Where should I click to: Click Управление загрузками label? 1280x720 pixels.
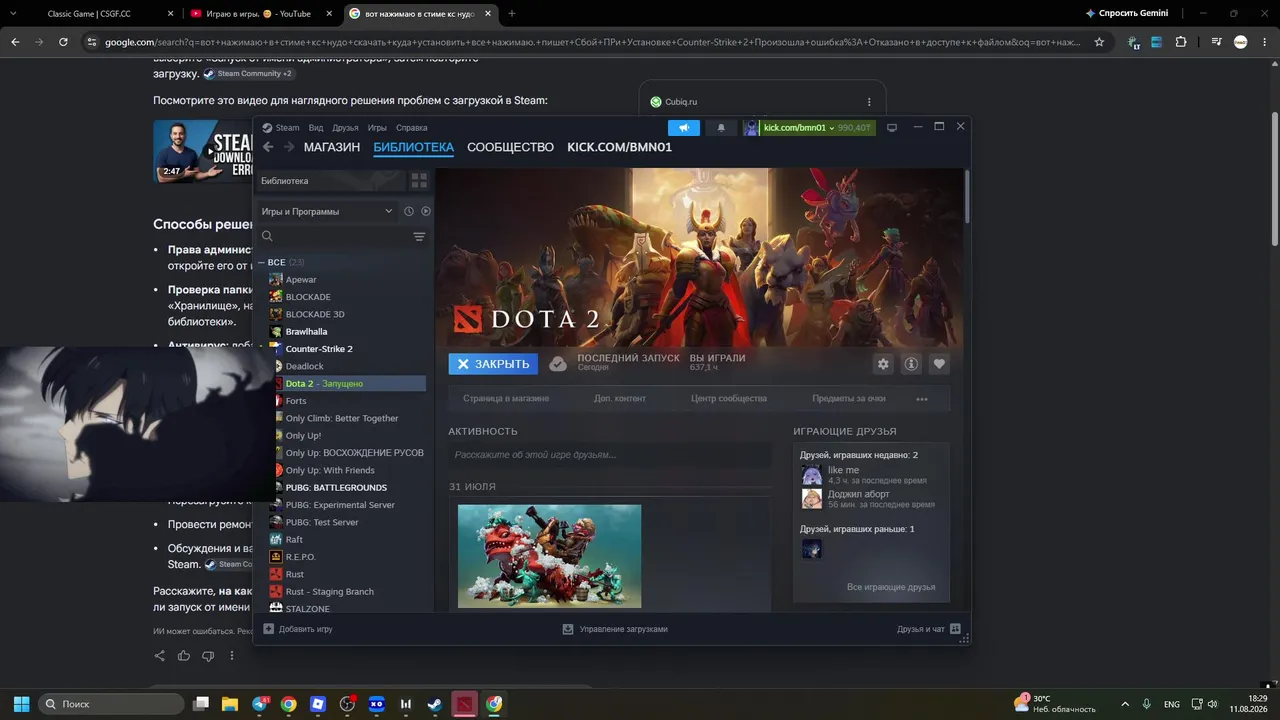point(623,629)
